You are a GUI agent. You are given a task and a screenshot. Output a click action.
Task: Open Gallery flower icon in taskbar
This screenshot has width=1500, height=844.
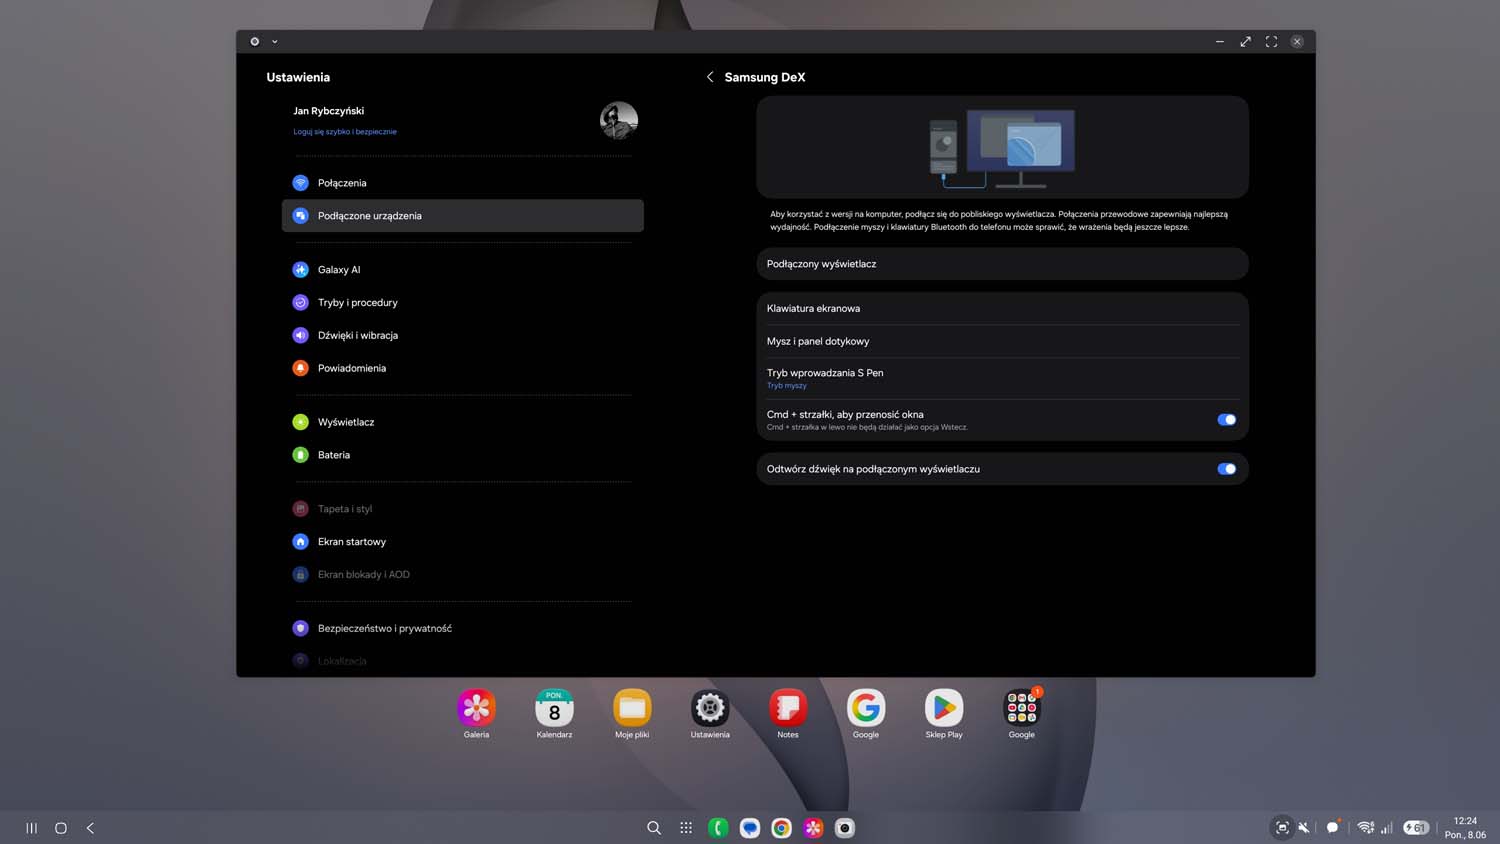[813, 828]
